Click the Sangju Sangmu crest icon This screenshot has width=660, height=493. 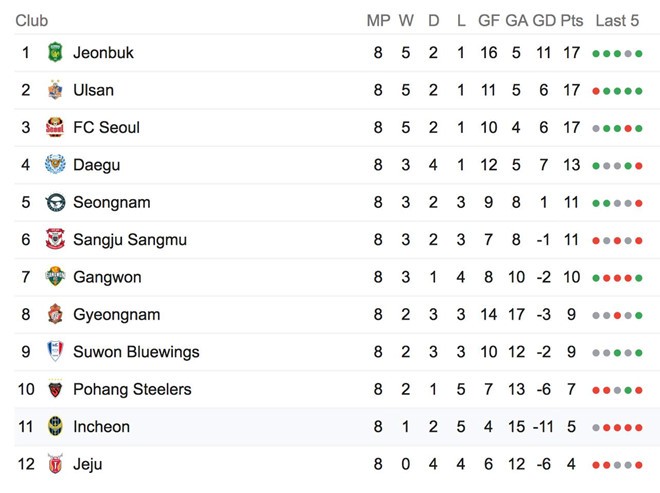pos(55,240)
